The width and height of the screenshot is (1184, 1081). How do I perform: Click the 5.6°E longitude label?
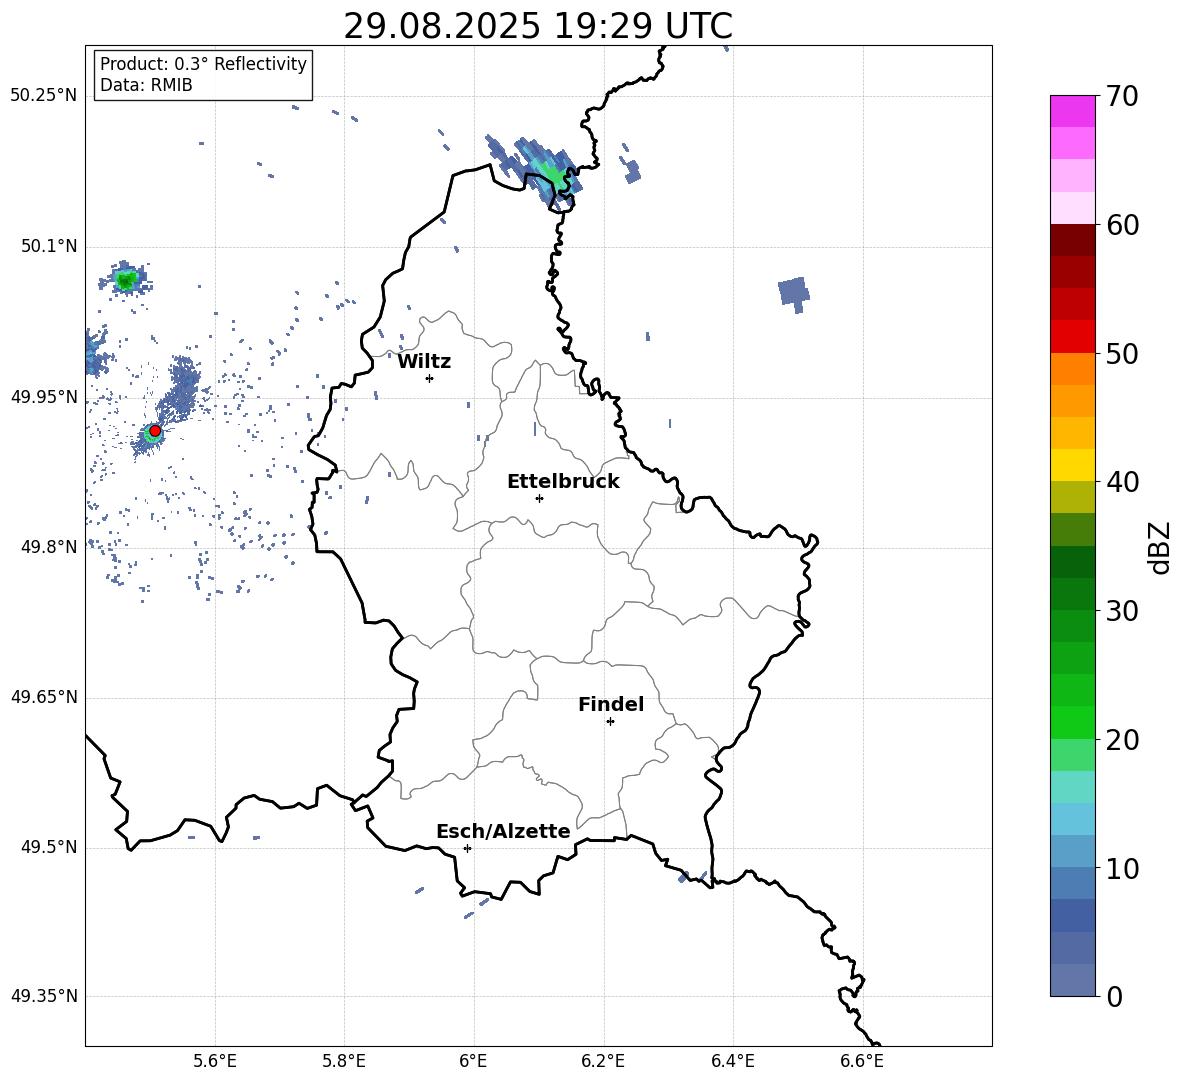pyautogui.click(x=215, y=1062)
